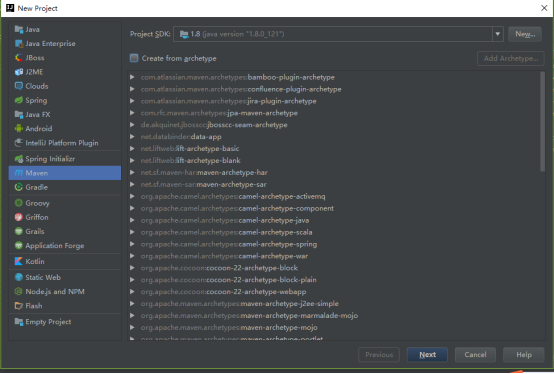The image size is (554, 374).
Task: Click the Node.js and NPM icon
Action: pyautogui.click(x=19, y=291)
